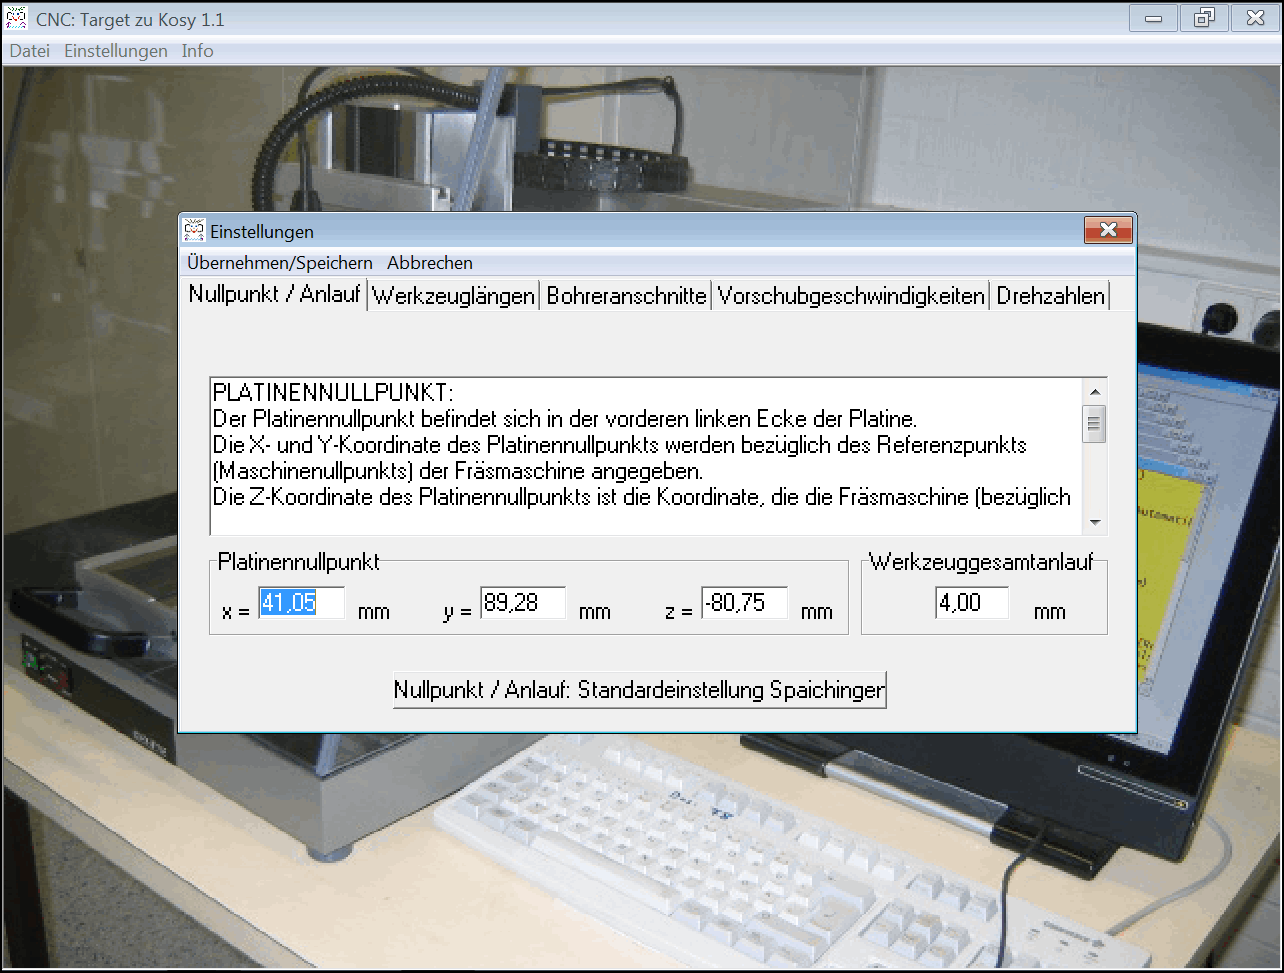Viewport: 1284px width, 973px height.
Task: Click Übernehmen/Speichern in the dialog
Action: tap(280, 263)
